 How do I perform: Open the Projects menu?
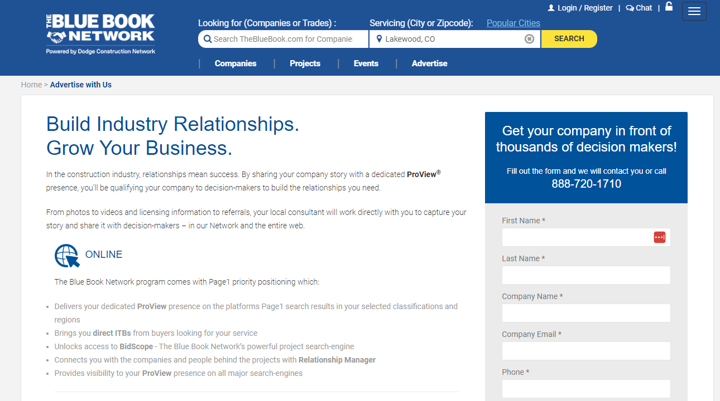[x=304, y=63]
